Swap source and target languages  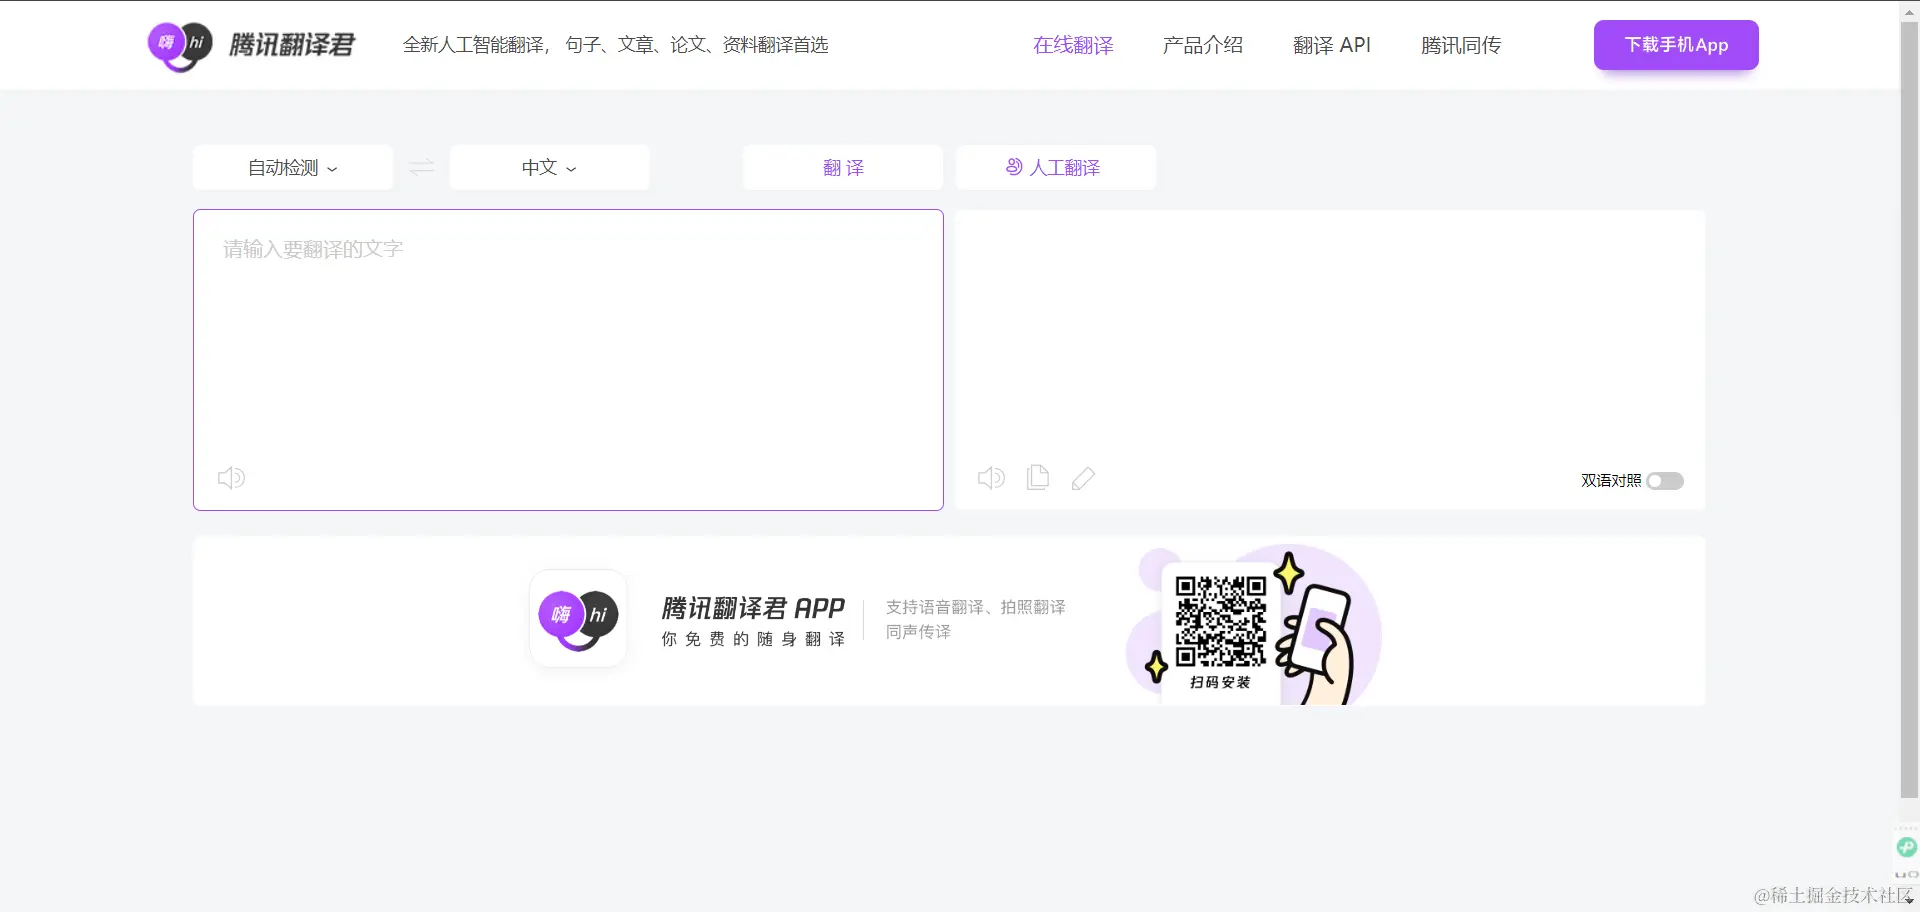422,167
